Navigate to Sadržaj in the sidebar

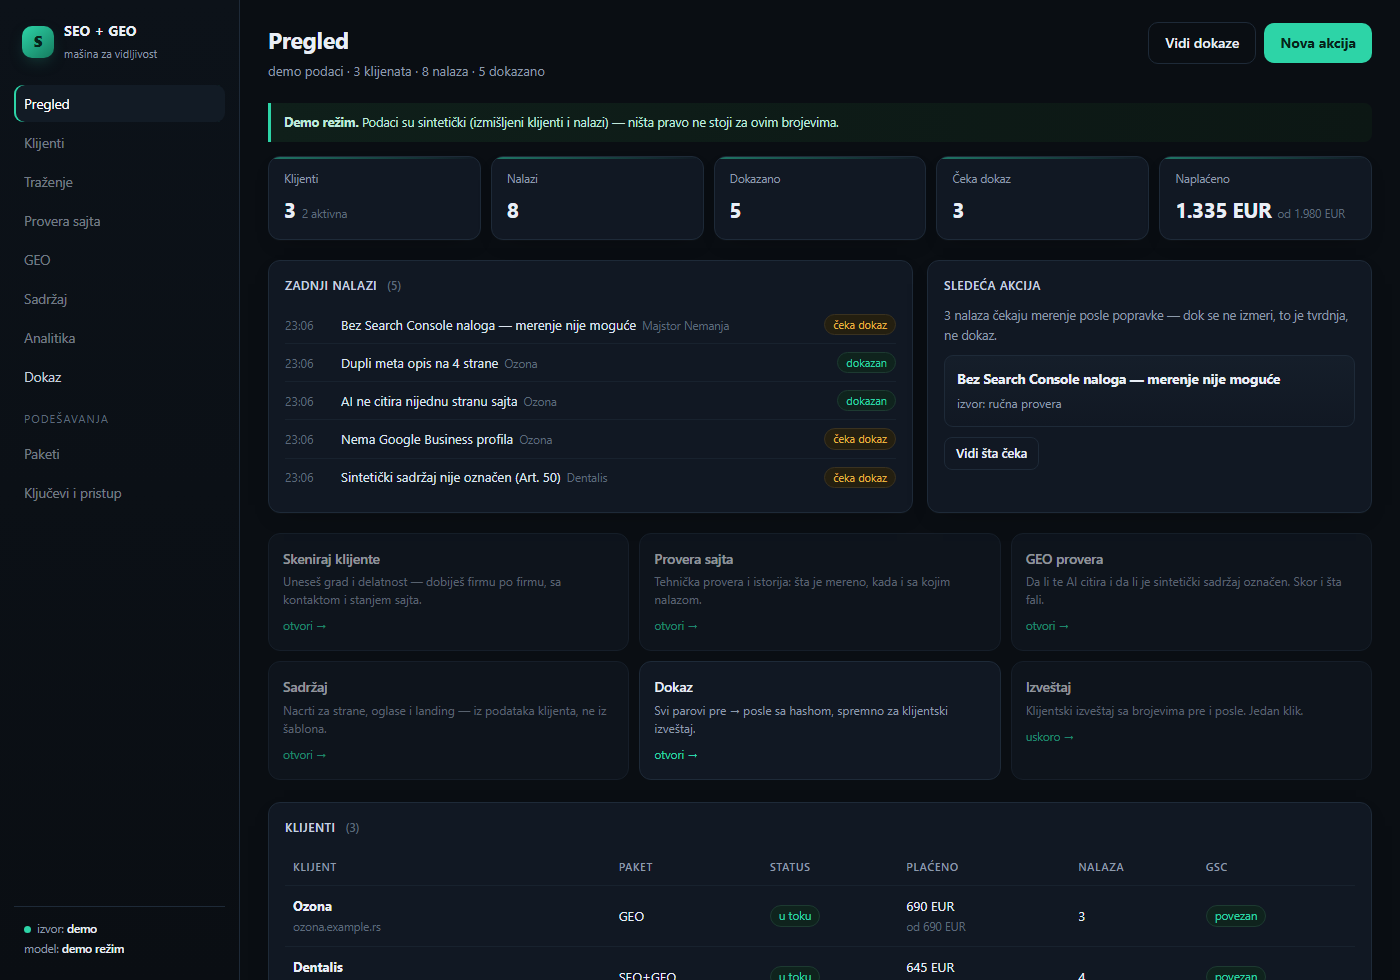pos(120,299)
